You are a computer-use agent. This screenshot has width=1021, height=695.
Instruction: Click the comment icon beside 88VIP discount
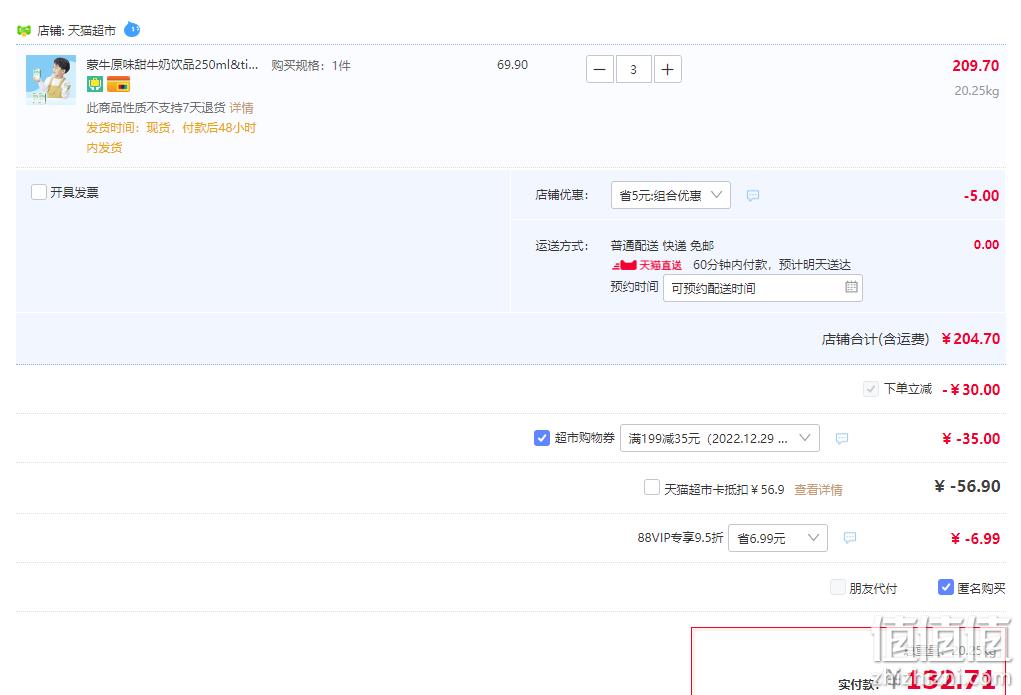click(x=850, y=537)
